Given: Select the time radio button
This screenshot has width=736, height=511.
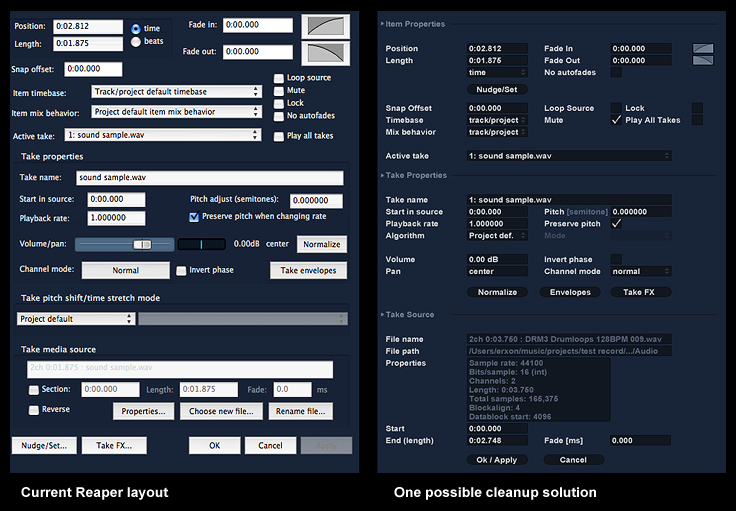Looking at the screenshot, I should pos(136,29).
